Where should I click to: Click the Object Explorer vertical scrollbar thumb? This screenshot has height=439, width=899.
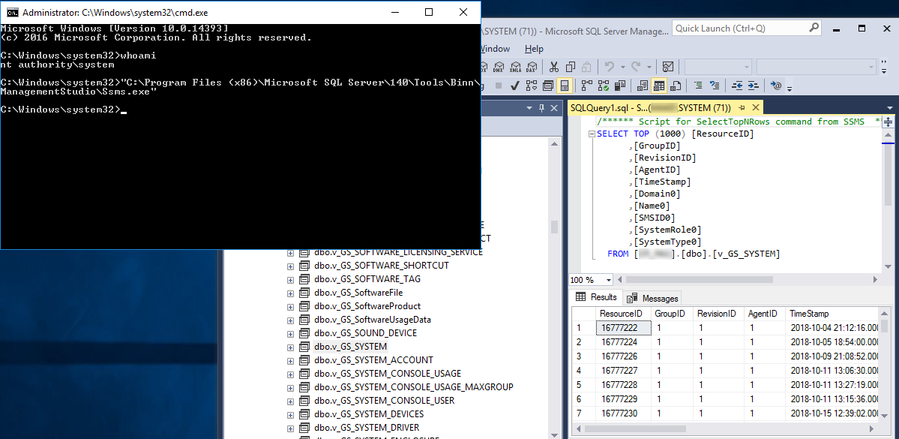[554, 226]
